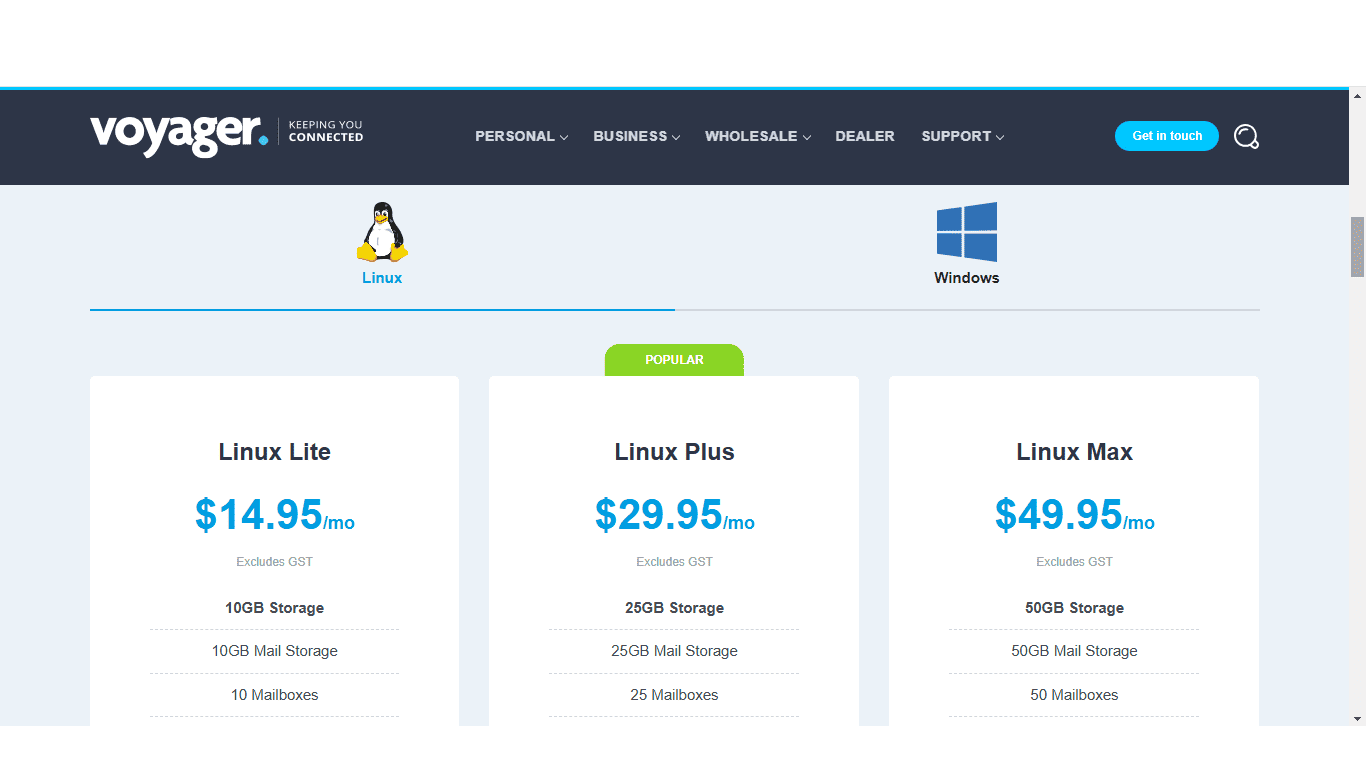Select the Linux penguin icon
1366x768 pixels.
coord(382,232)
